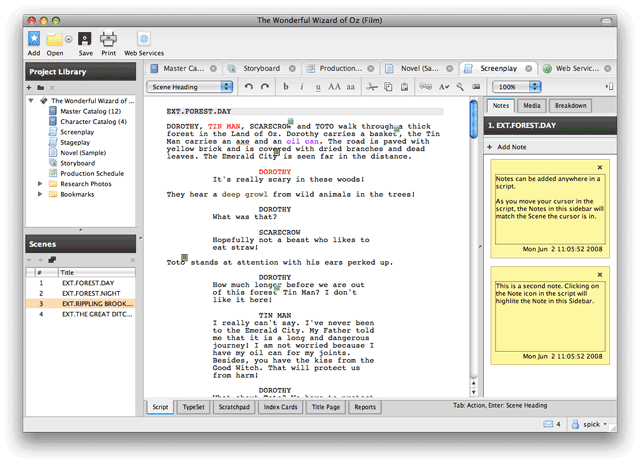Click the Redo arrow icon

tap(265, 87)
